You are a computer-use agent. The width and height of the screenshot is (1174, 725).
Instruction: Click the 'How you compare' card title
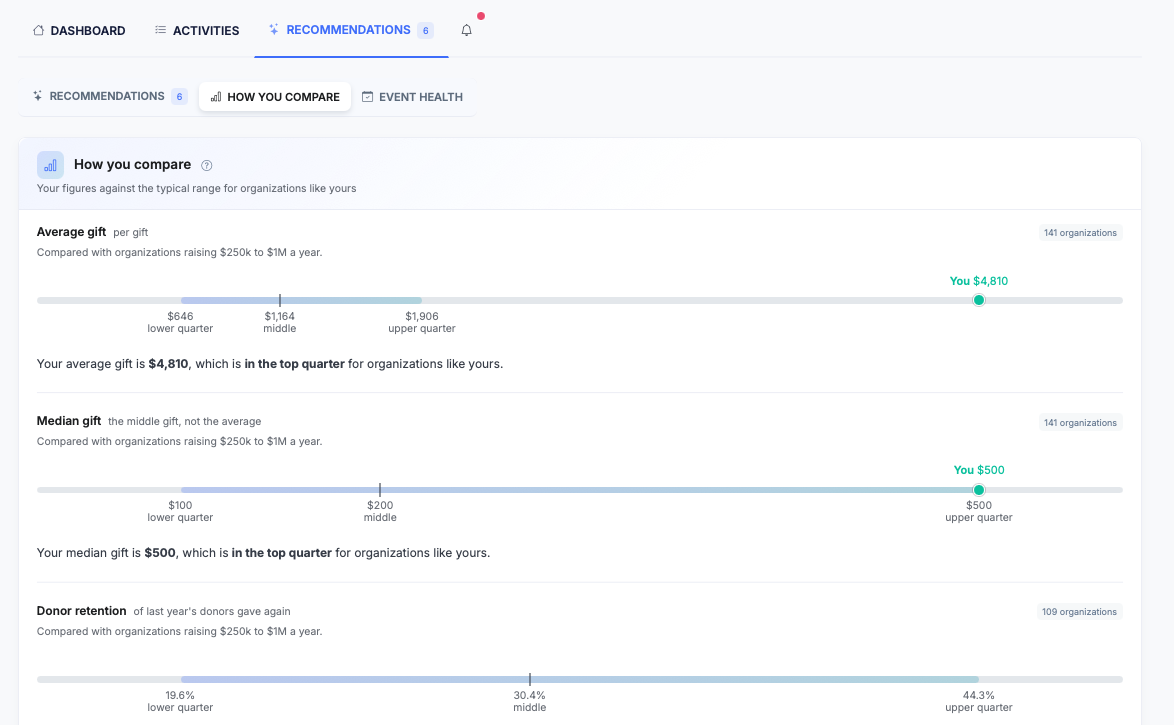[133, 165]
